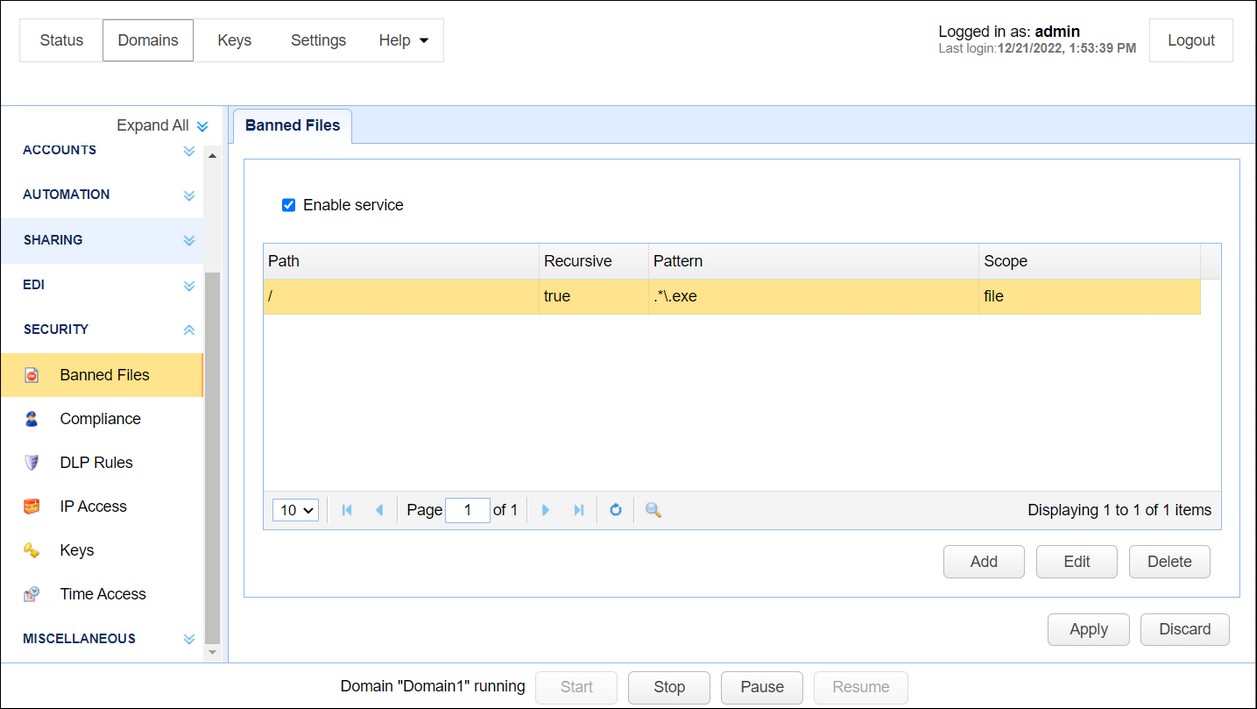Click the Add button
This screenshot has height=709, width=1257.
[x=983, y=562]
